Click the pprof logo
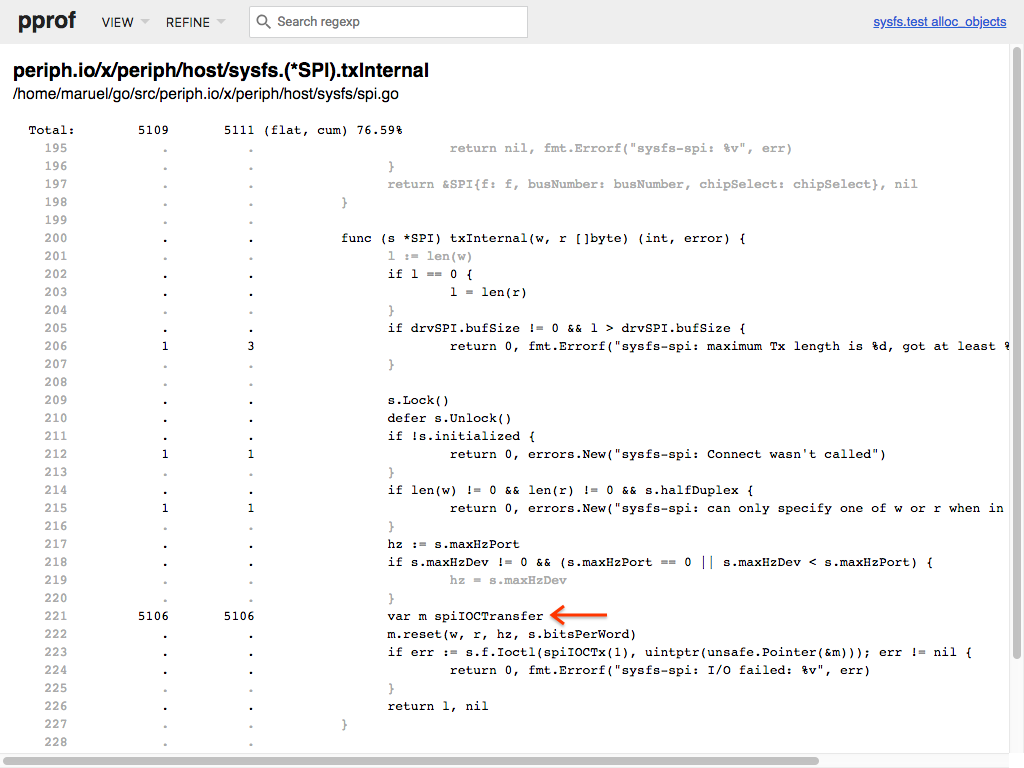Screen dimensions: 1024x768 48,22
